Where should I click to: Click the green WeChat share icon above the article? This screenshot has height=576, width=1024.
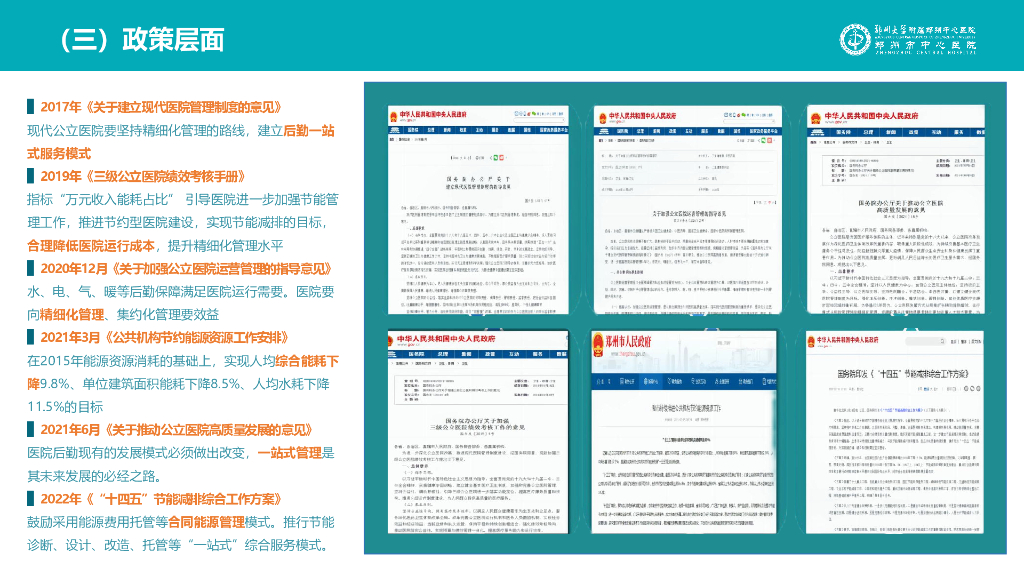tap(495, 158)
